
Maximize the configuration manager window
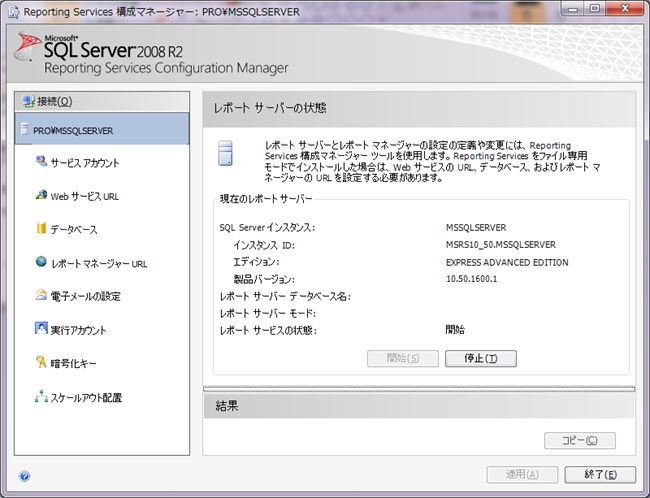point(594,9)
